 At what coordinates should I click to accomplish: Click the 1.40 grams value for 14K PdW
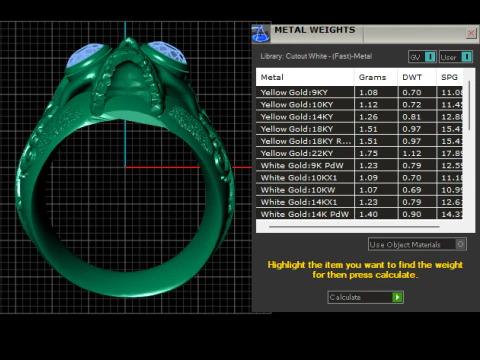tap(368, 214)
